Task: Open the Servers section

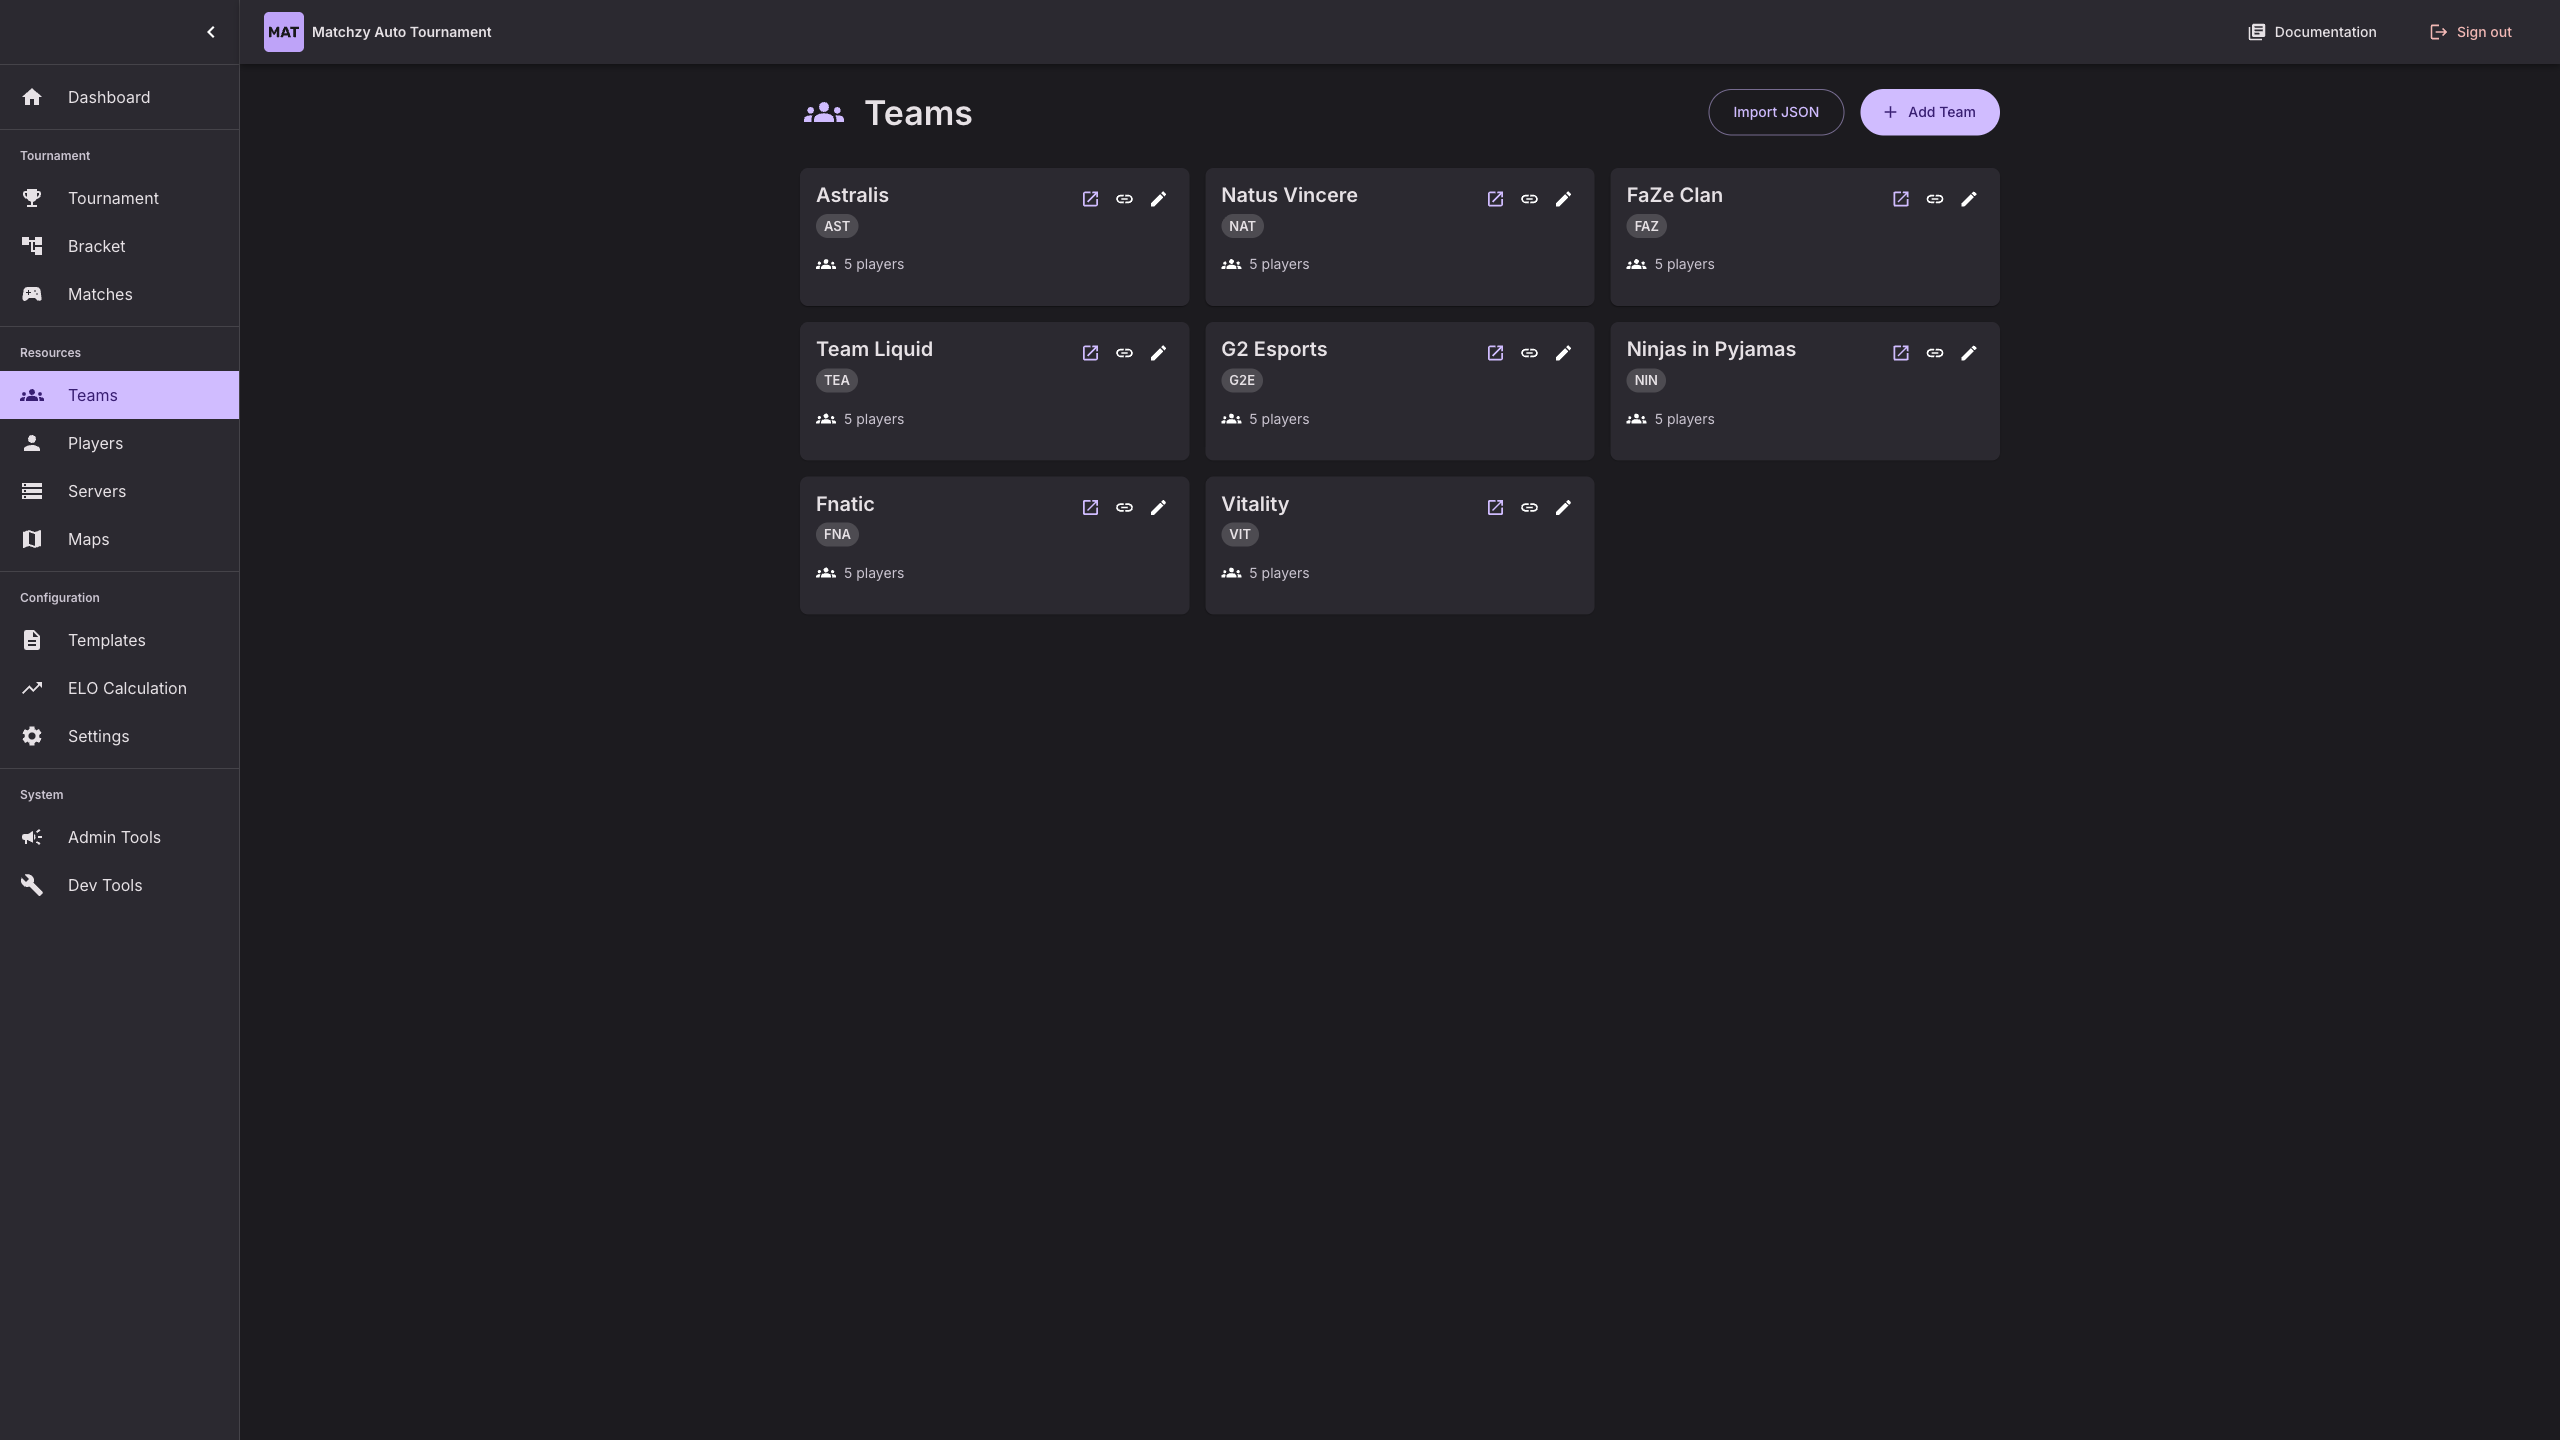Action: 98,491
